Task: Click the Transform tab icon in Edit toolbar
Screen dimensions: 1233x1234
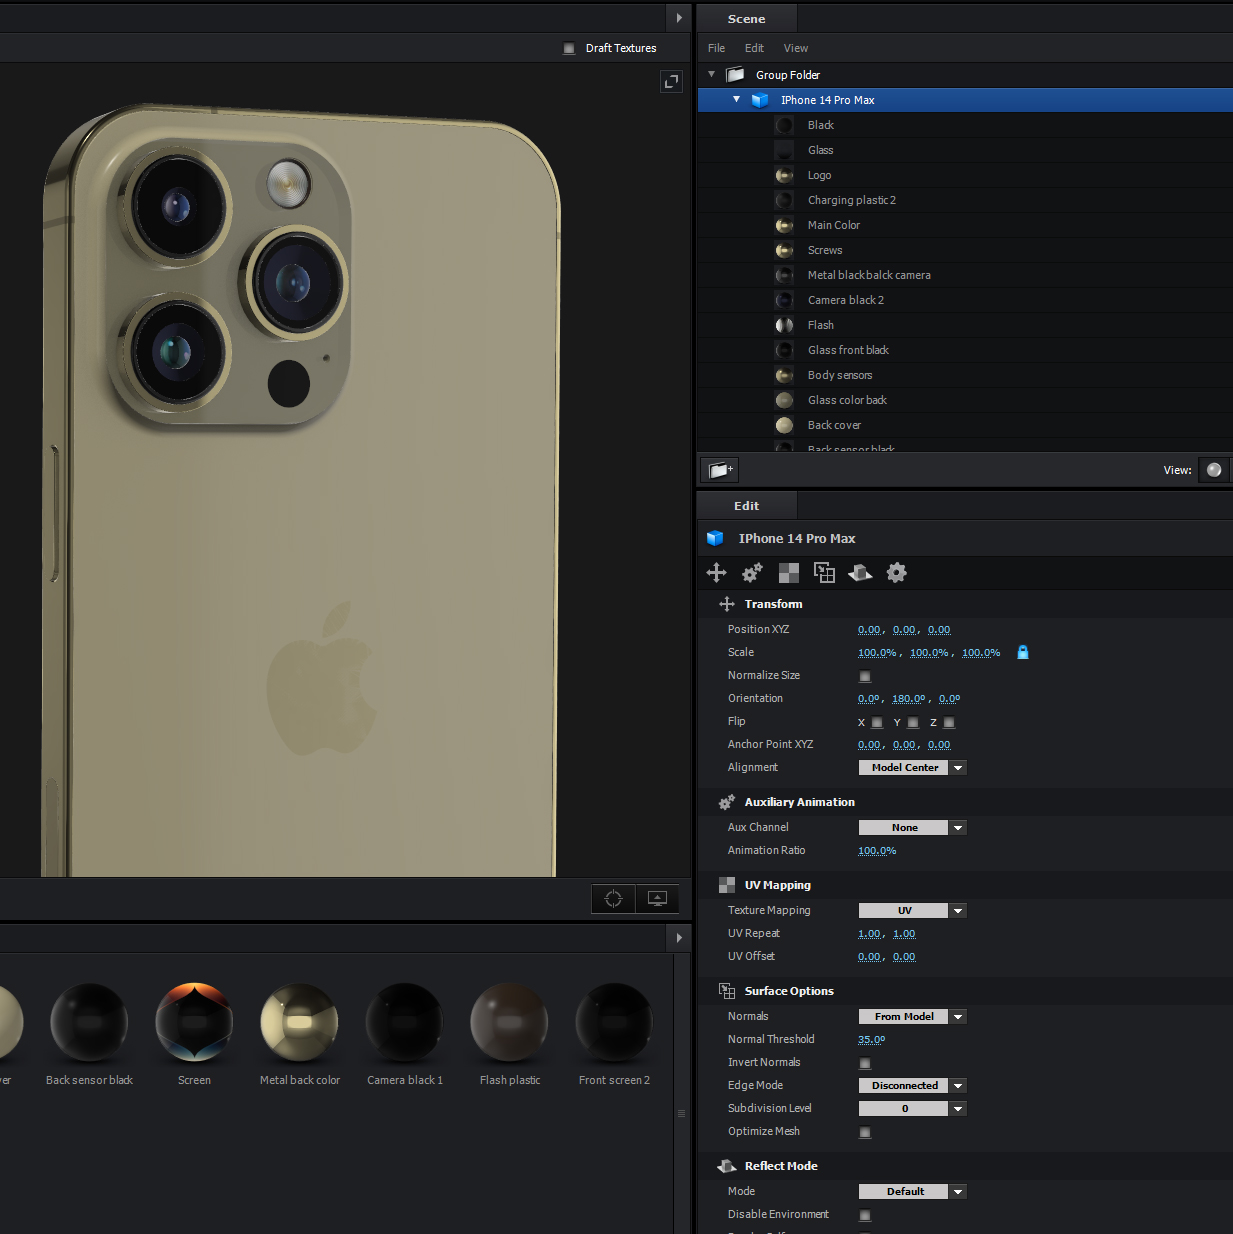Action: tap(716, 572)
